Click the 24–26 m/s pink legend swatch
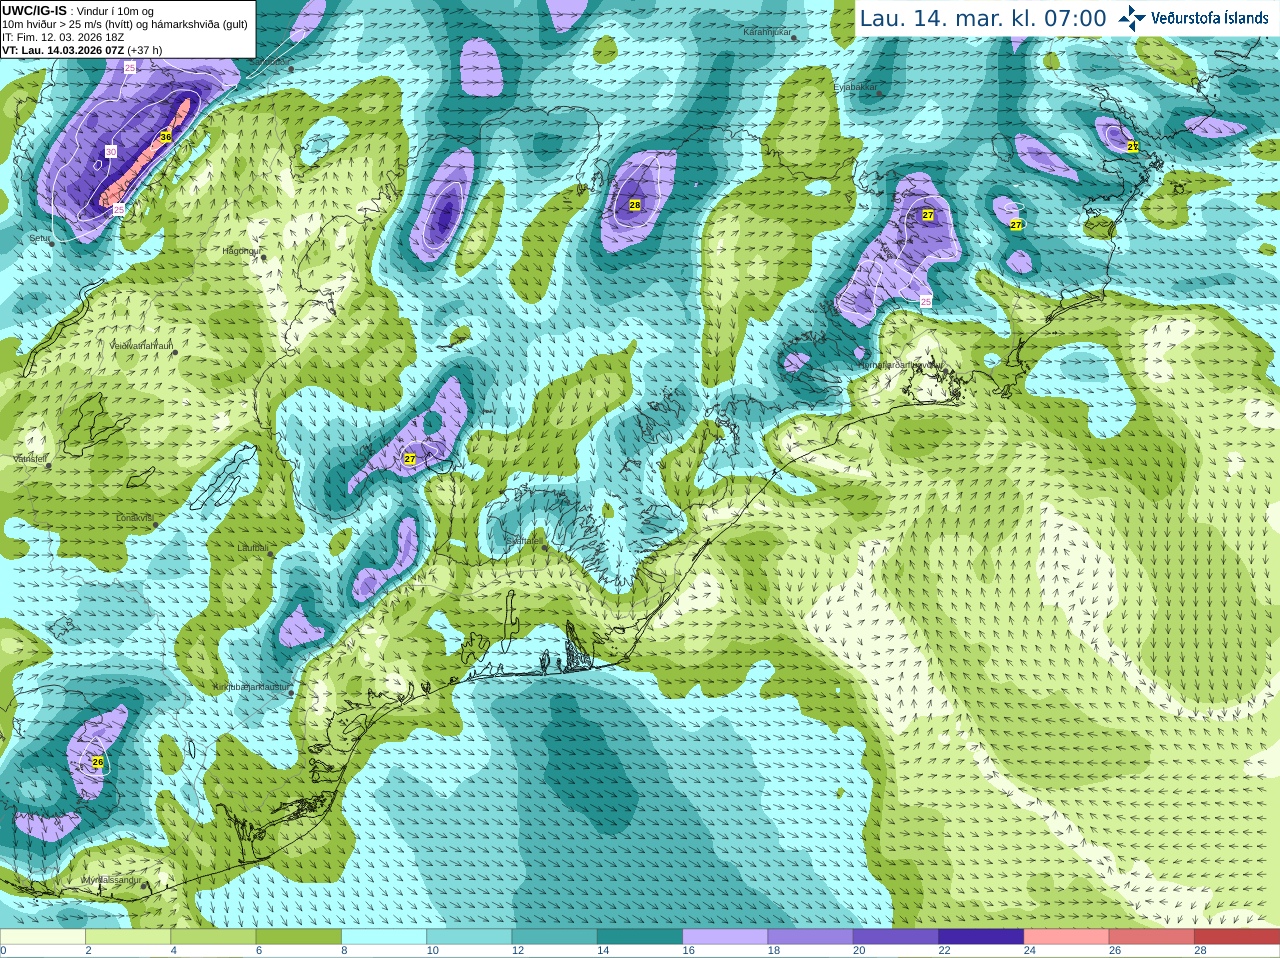1280x958 pixels. pos(1067,937)
